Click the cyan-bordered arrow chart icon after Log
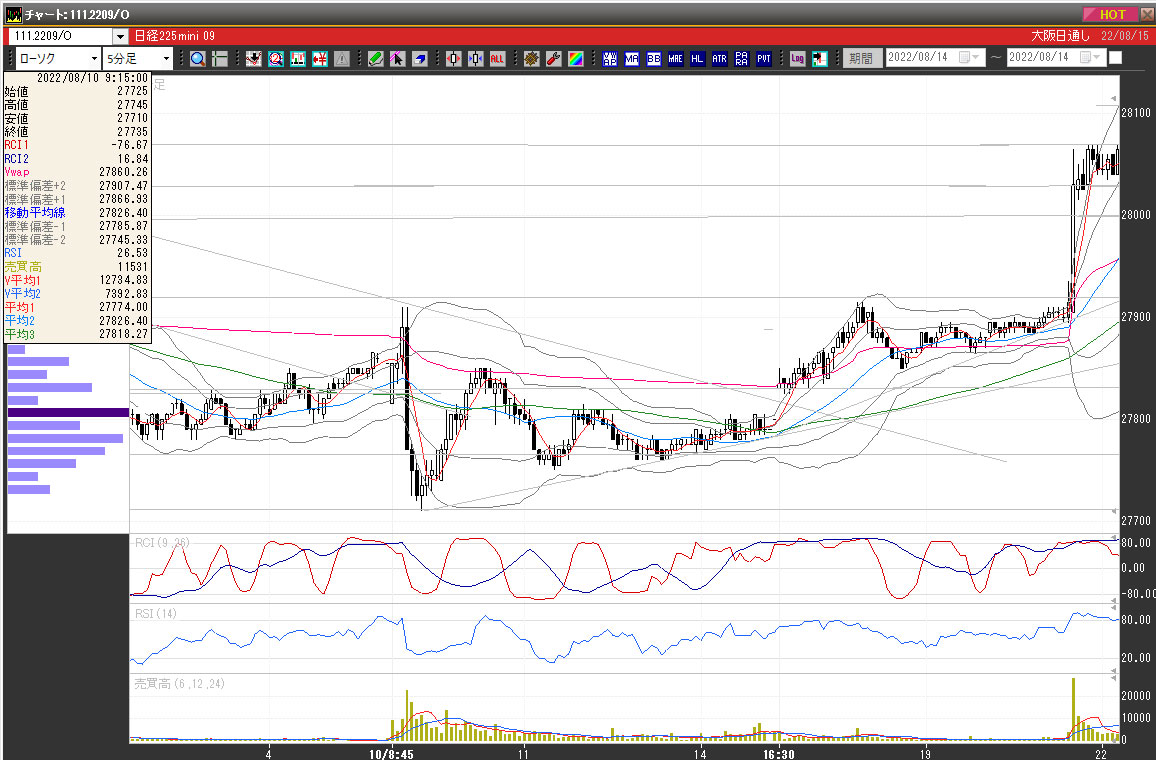This screenshot has height=760, width=1156. (x=819, y=59)
